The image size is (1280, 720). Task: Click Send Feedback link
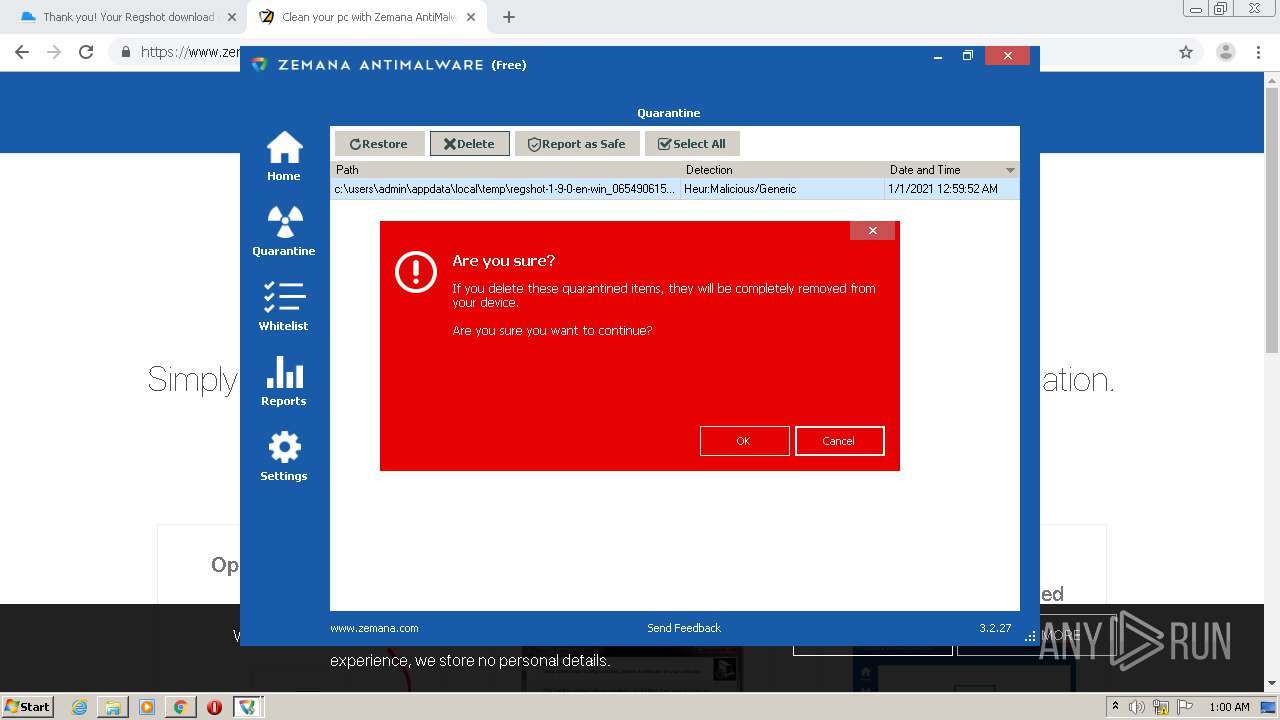tap(684, 628)
